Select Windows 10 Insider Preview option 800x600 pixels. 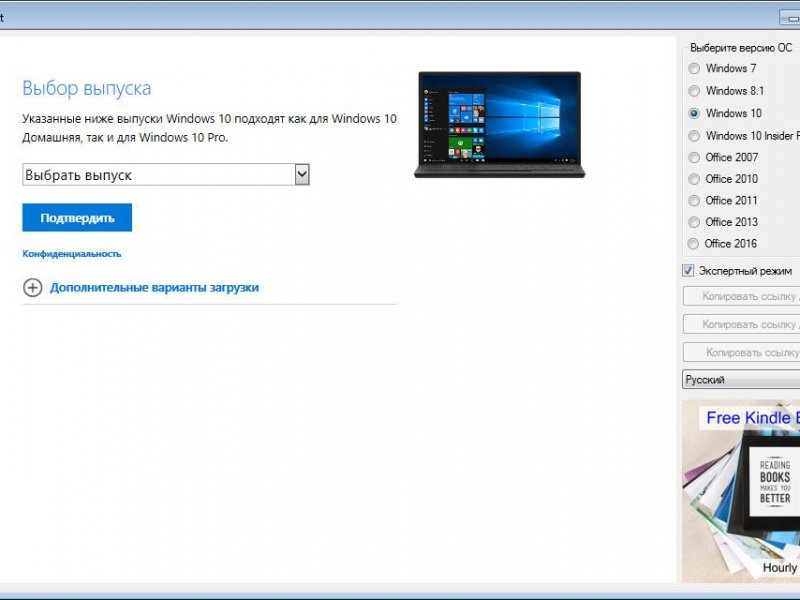[x=694, y=136]
